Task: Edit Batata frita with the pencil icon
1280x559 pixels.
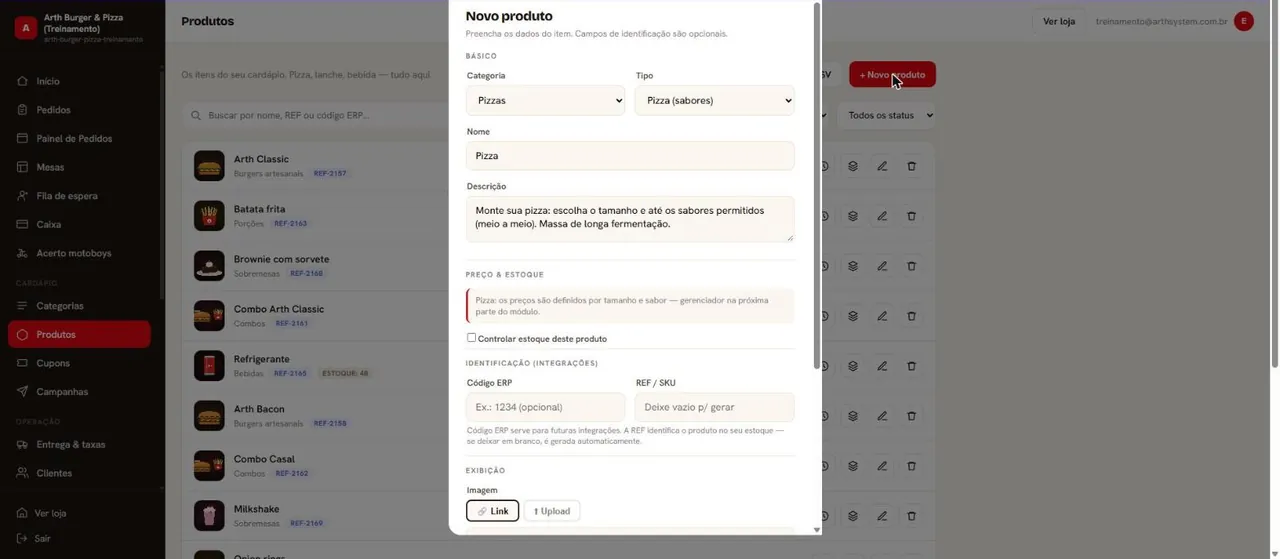Action: pos(882,216)
